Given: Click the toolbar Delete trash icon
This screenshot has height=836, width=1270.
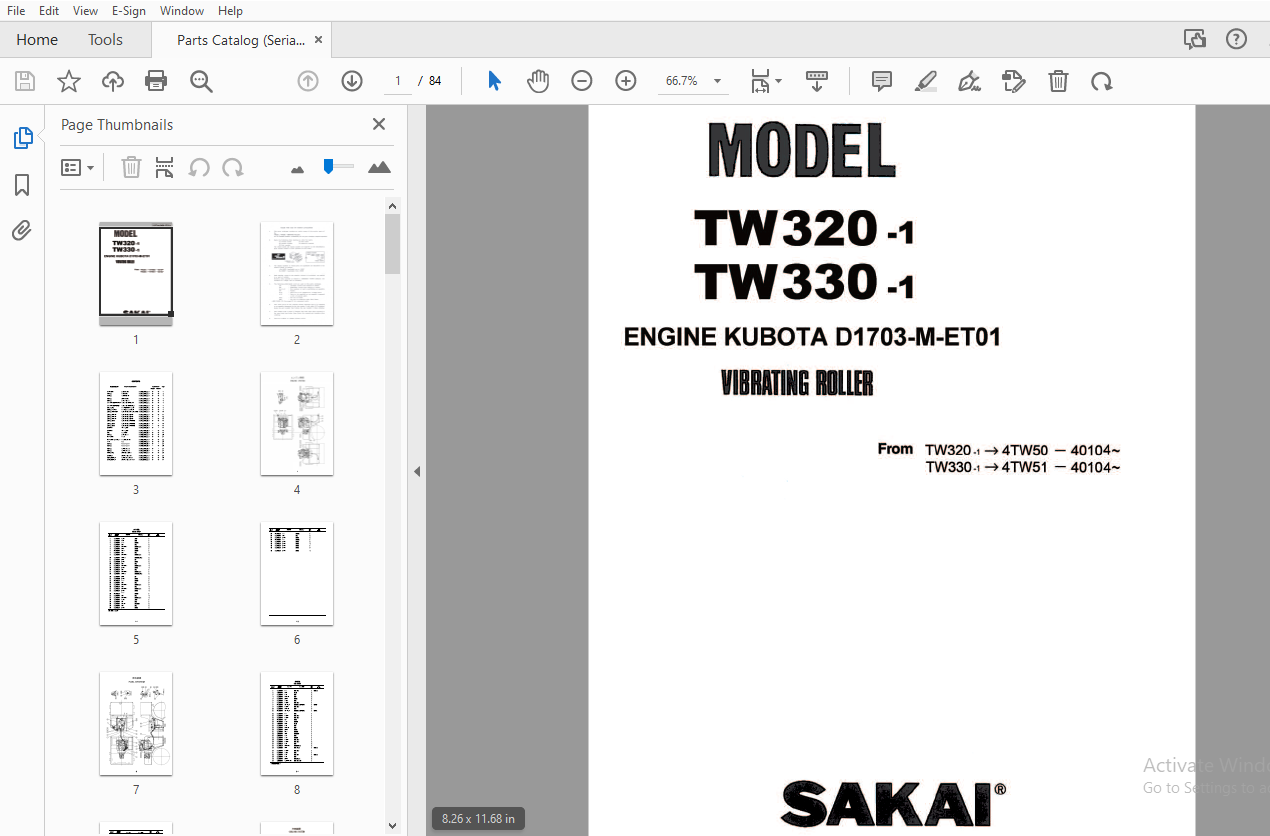Looking at the screenshot, I should pos(1058,81).
